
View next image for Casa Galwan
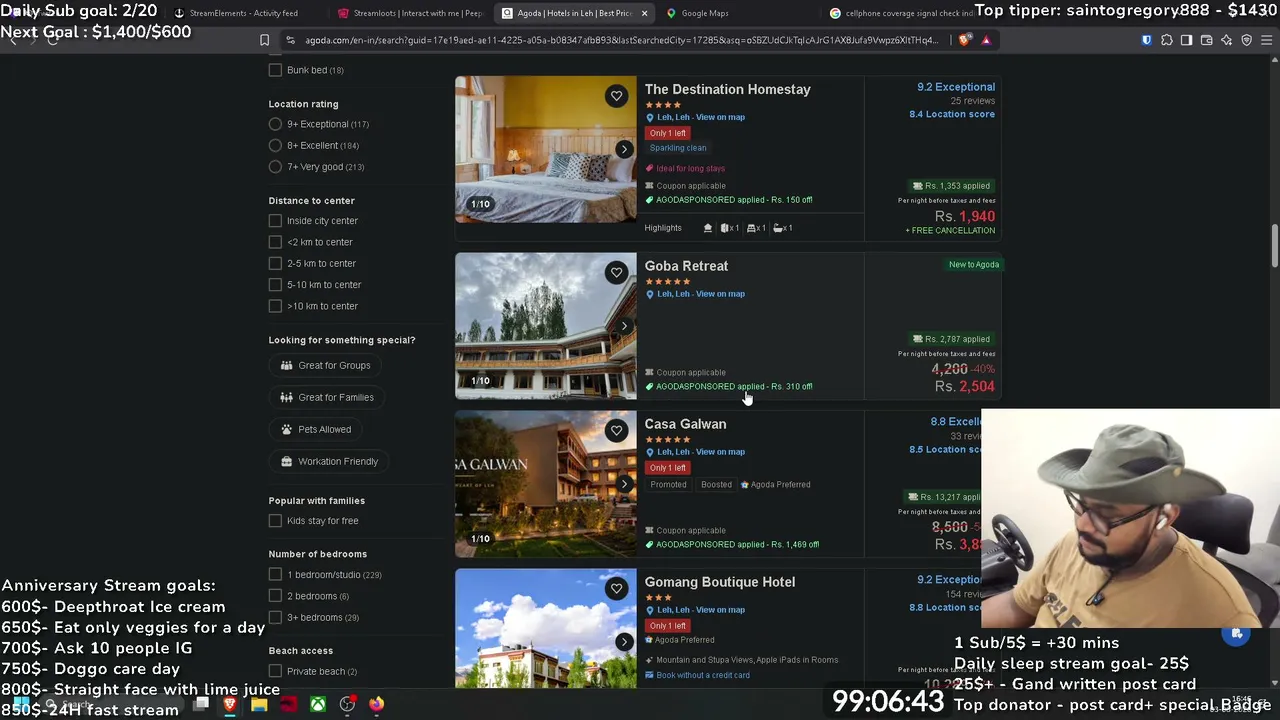point(624,484)
